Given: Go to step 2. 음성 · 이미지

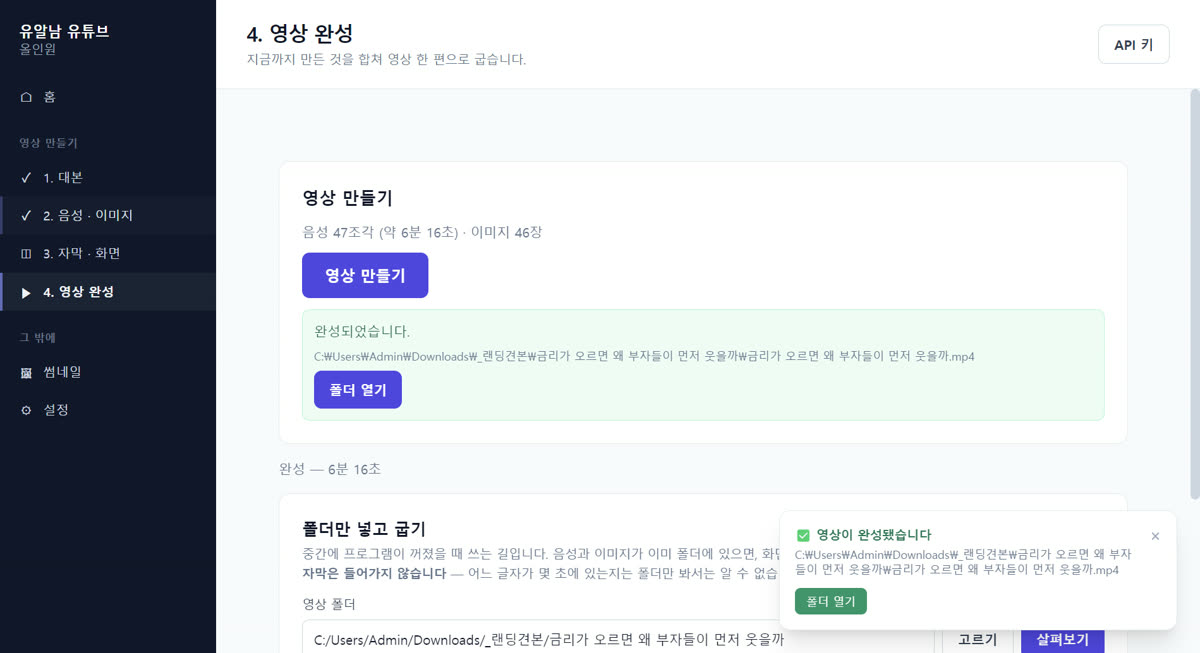Looking at the screenshot, I should [x=108, y=215].
